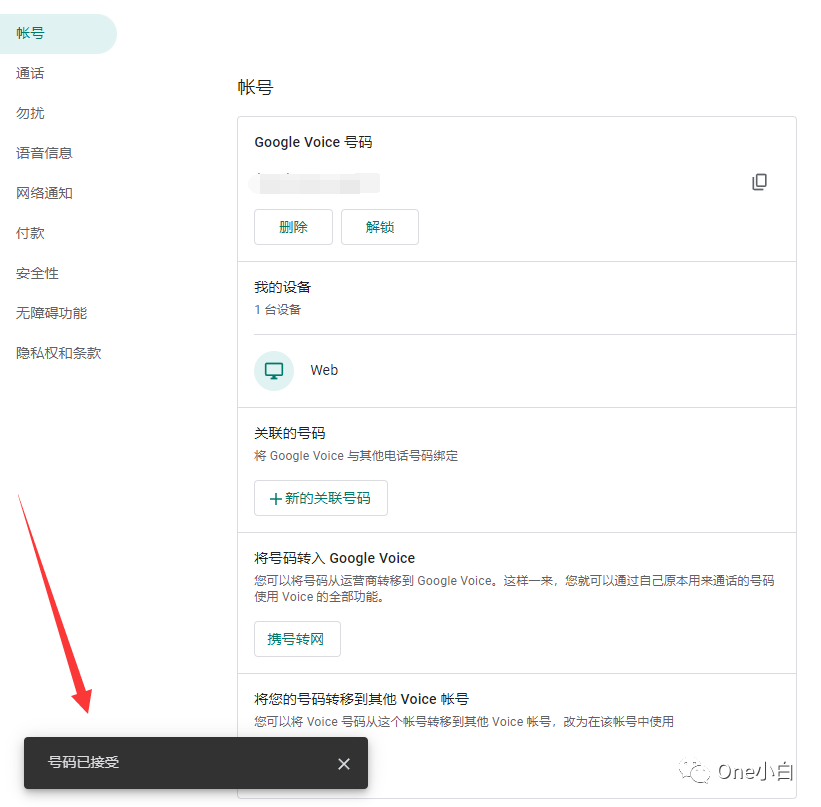Image resolution: width=821 pixels, height=807 pixels.
Task: Open the 勿扰 section
Action: [x=30, y=113]
